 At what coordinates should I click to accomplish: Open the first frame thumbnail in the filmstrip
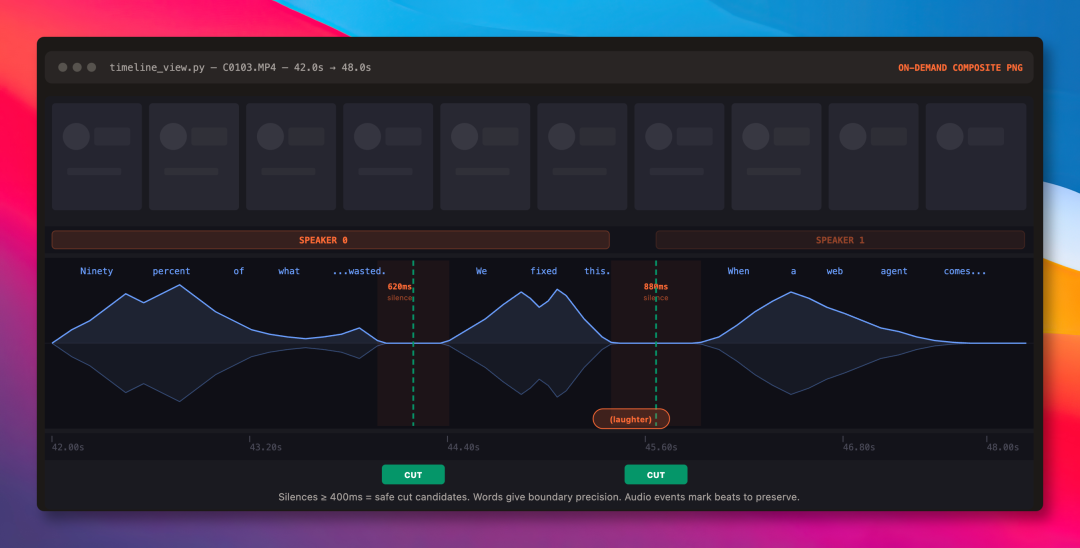(97, 157)
